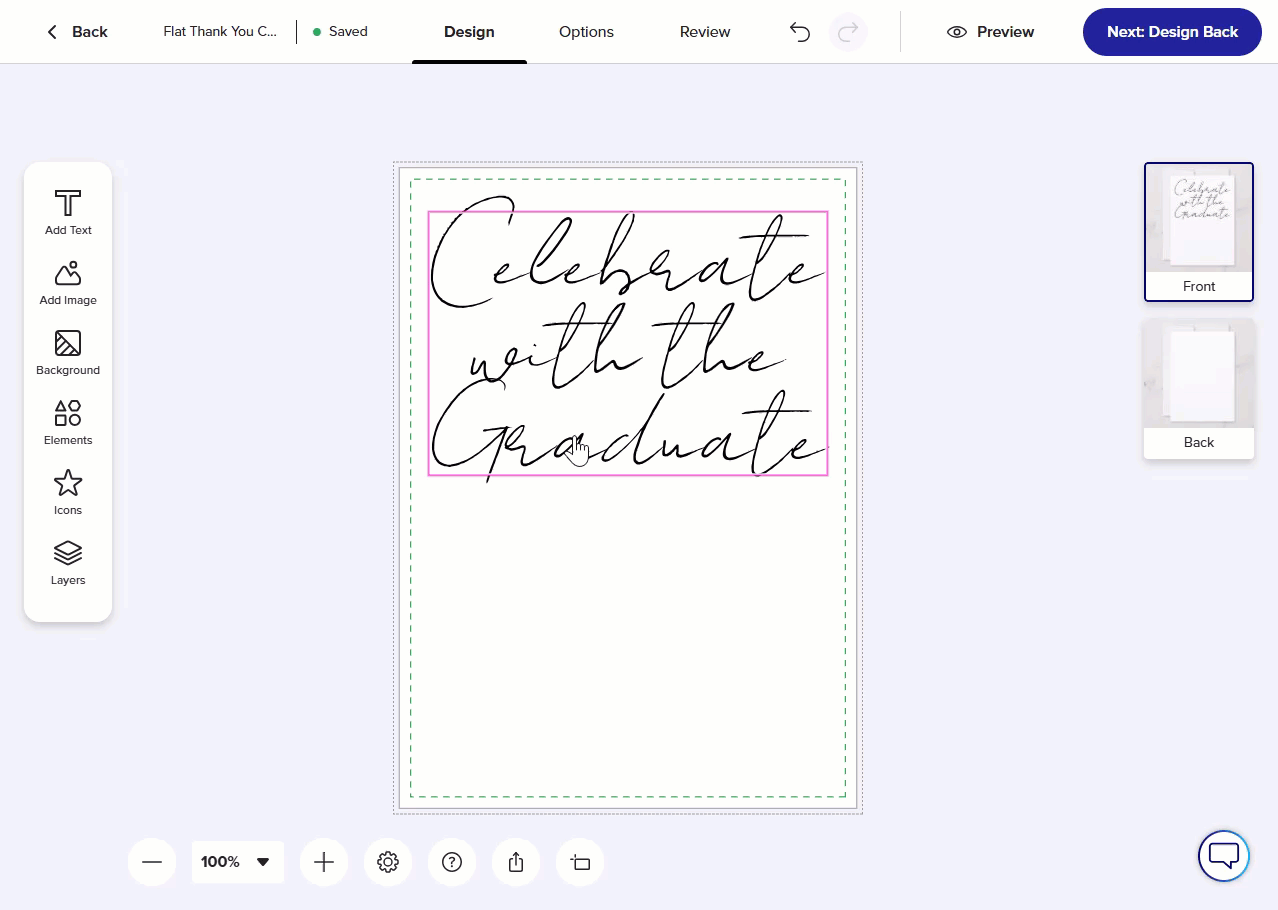Open the settings gear at bottom
1278x910 pixels.
point(388,862)
